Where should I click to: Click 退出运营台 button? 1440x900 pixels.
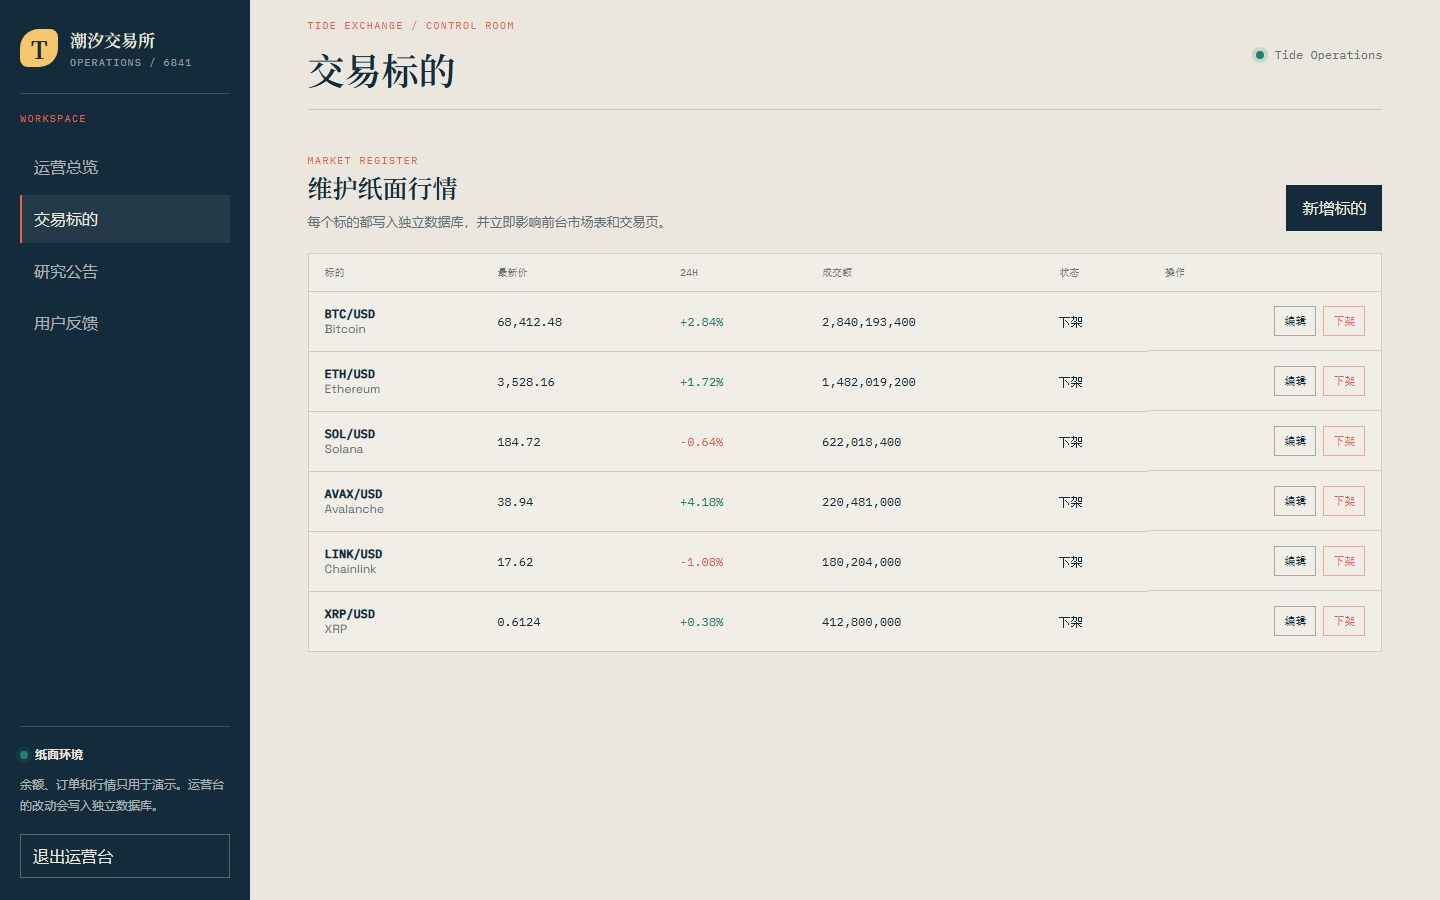tap(125, 856)
